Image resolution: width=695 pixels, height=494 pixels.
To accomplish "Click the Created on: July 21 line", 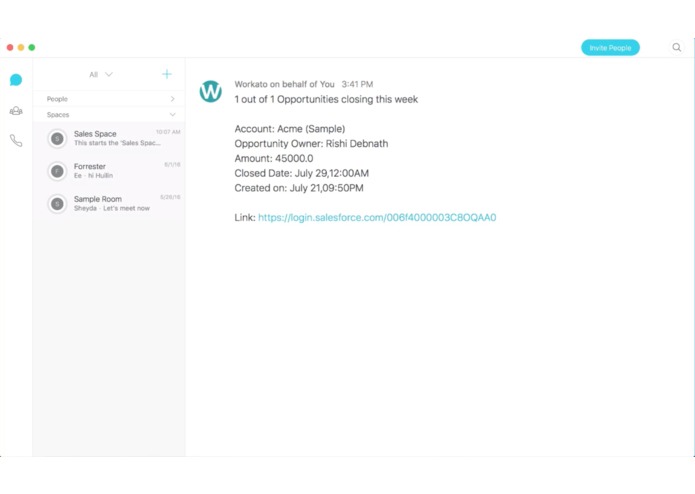I will point(299,188).
